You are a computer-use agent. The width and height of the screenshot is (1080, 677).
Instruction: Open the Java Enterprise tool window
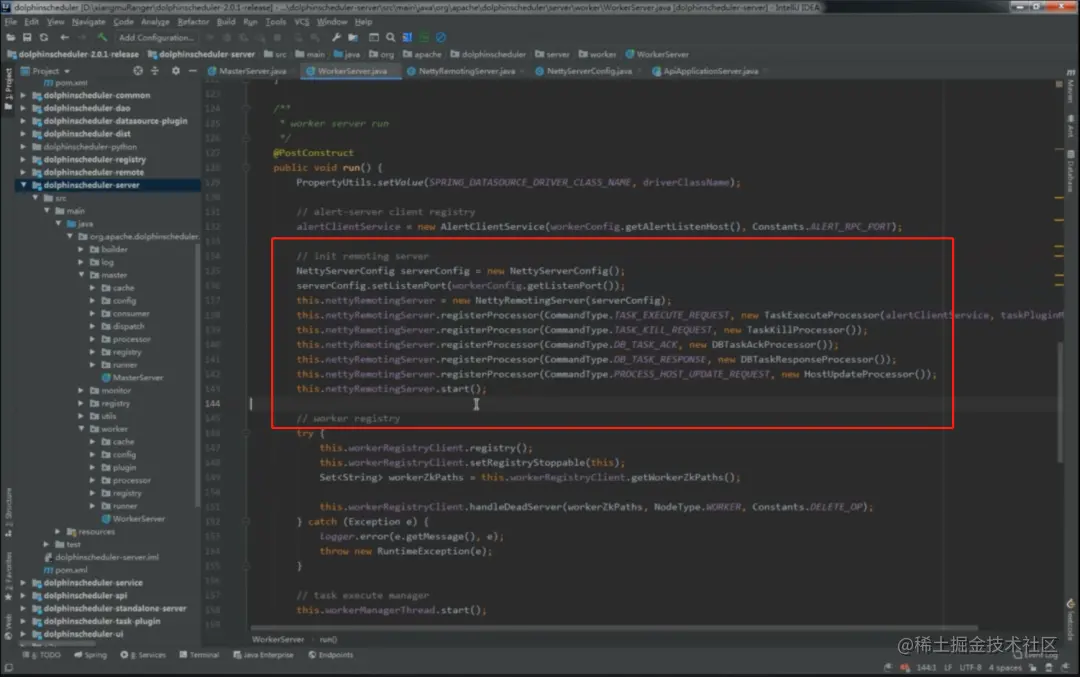point(263,655)
